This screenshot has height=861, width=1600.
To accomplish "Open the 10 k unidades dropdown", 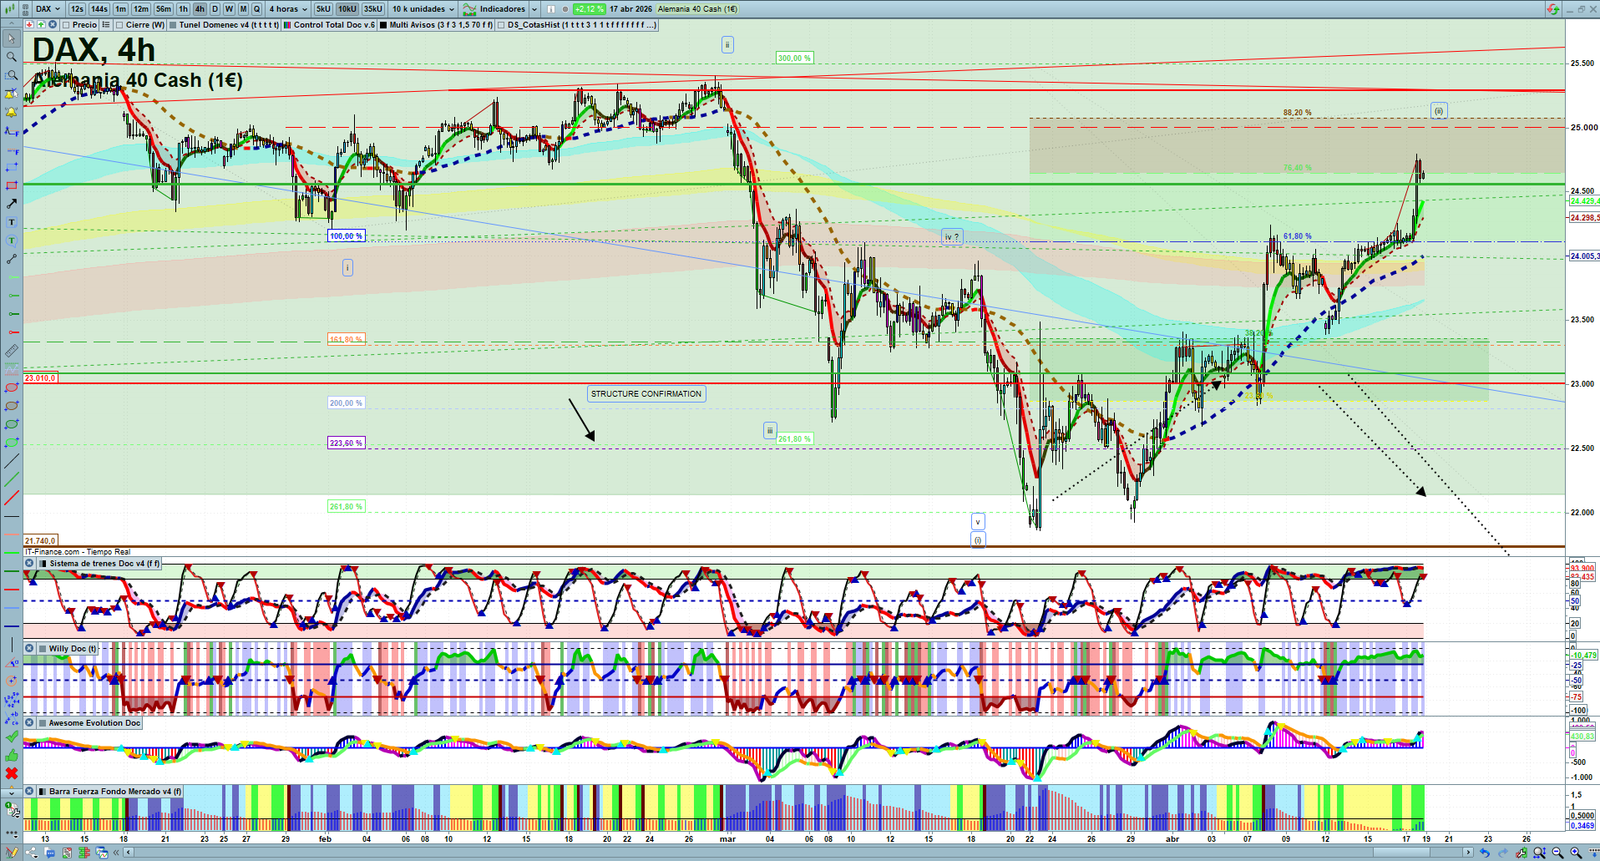I will point(423,9).
